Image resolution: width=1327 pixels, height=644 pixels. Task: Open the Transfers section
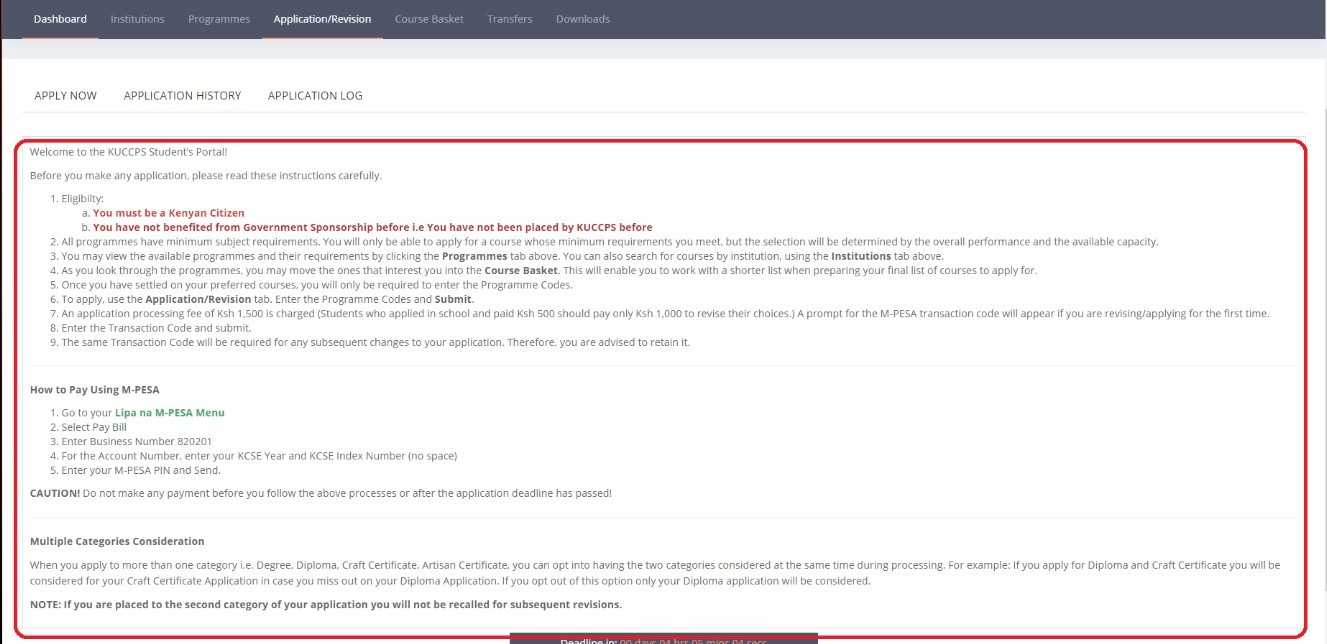509,17
